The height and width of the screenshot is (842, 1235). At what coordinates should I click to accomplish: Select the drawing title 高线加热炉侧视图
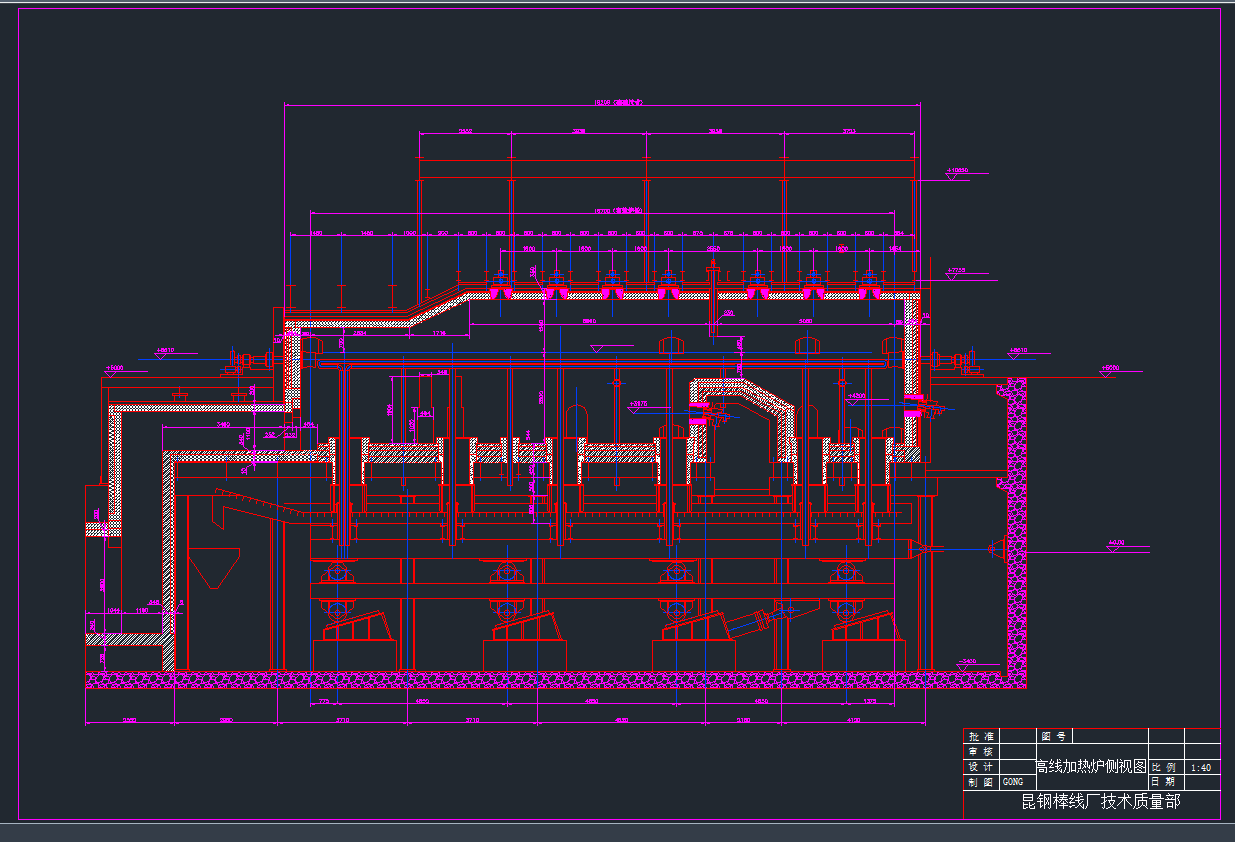(1091, 766)
